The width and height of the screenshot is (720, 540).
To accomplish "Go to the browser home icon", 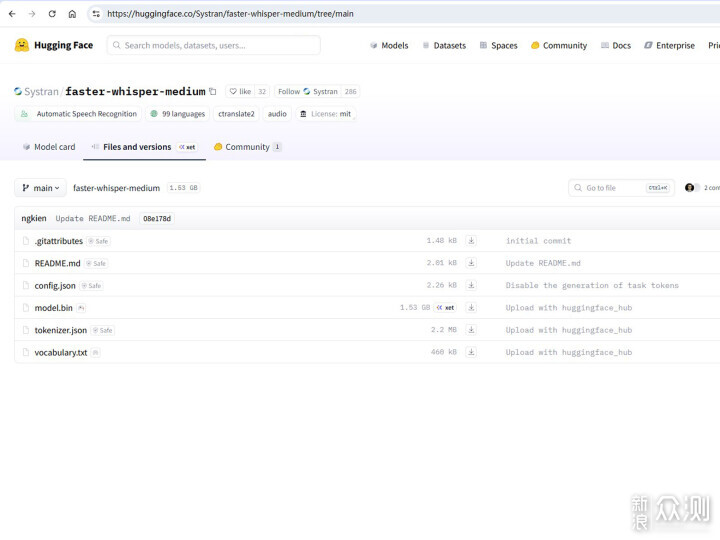I will (72, 14).
